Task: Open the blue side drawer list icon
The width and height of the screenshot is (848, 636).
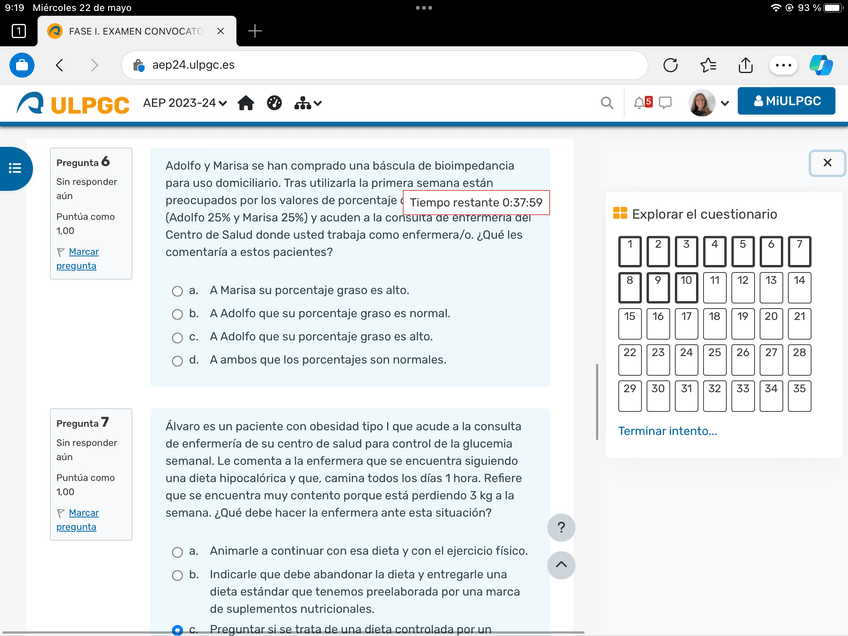Action: [x=15, y=168]
